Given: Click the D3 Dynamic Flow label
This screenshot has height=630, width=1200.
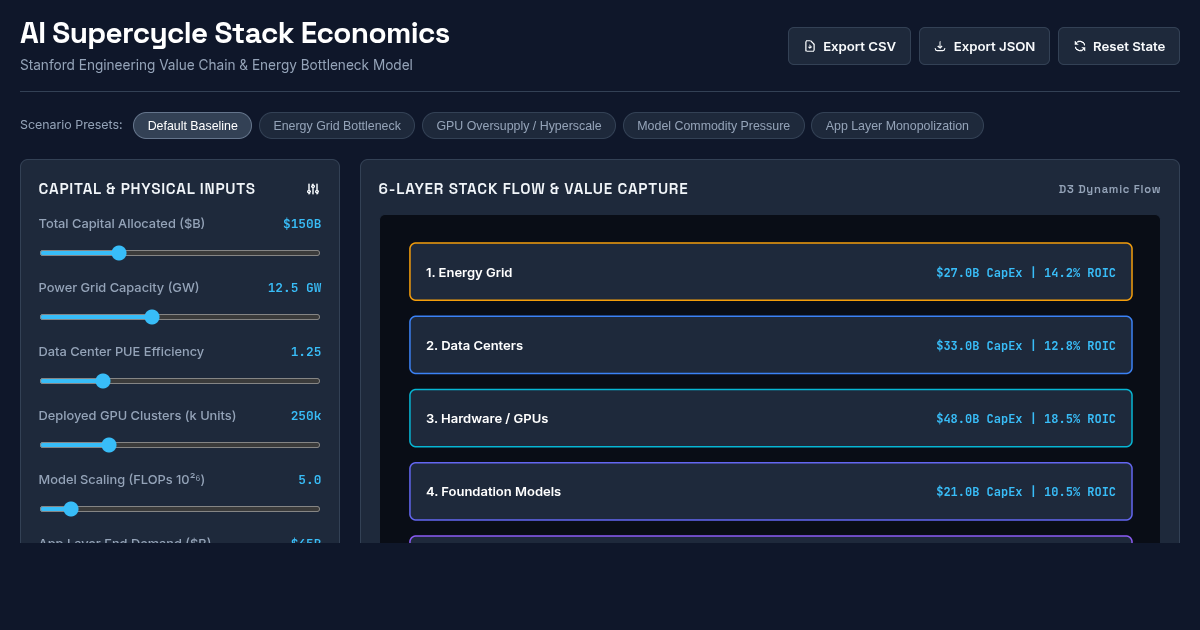Looking at the screenshot, I should [x=1110, y=189].
